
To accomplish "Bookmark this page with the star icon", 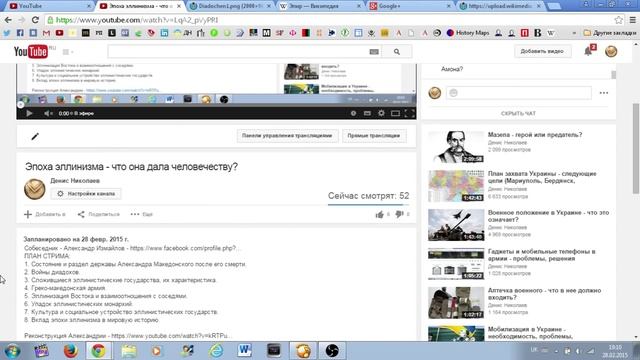I will 618,20.
